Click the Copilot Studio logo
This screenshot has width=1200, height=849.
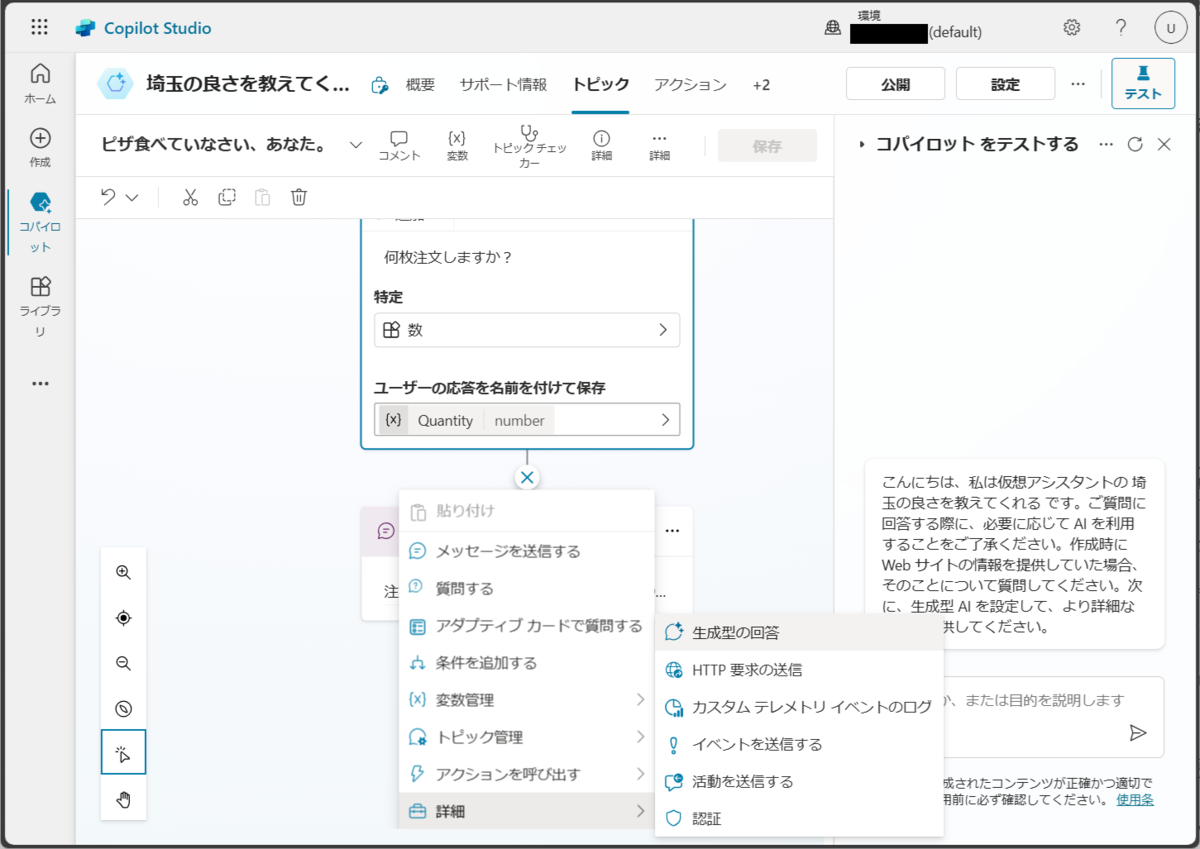(85, 28)
